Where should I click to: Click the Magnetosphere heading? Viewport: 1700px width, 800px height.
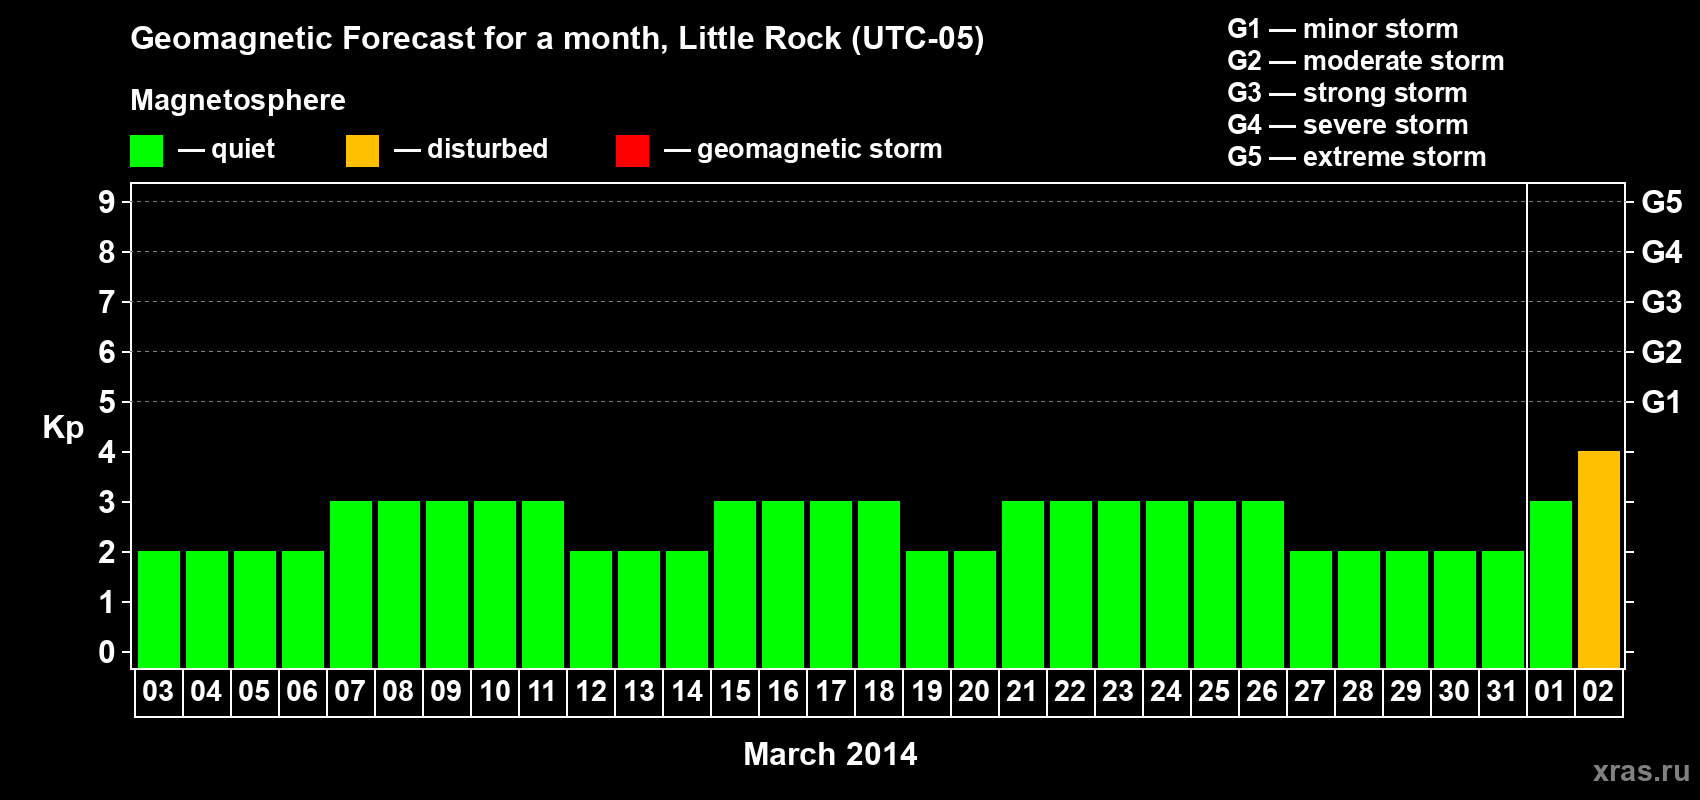click(238, 100)
